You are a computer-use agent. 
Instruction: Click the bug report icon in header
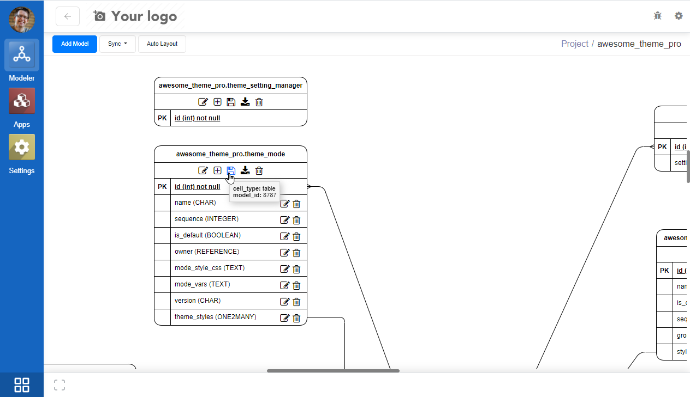click(657, 16)
